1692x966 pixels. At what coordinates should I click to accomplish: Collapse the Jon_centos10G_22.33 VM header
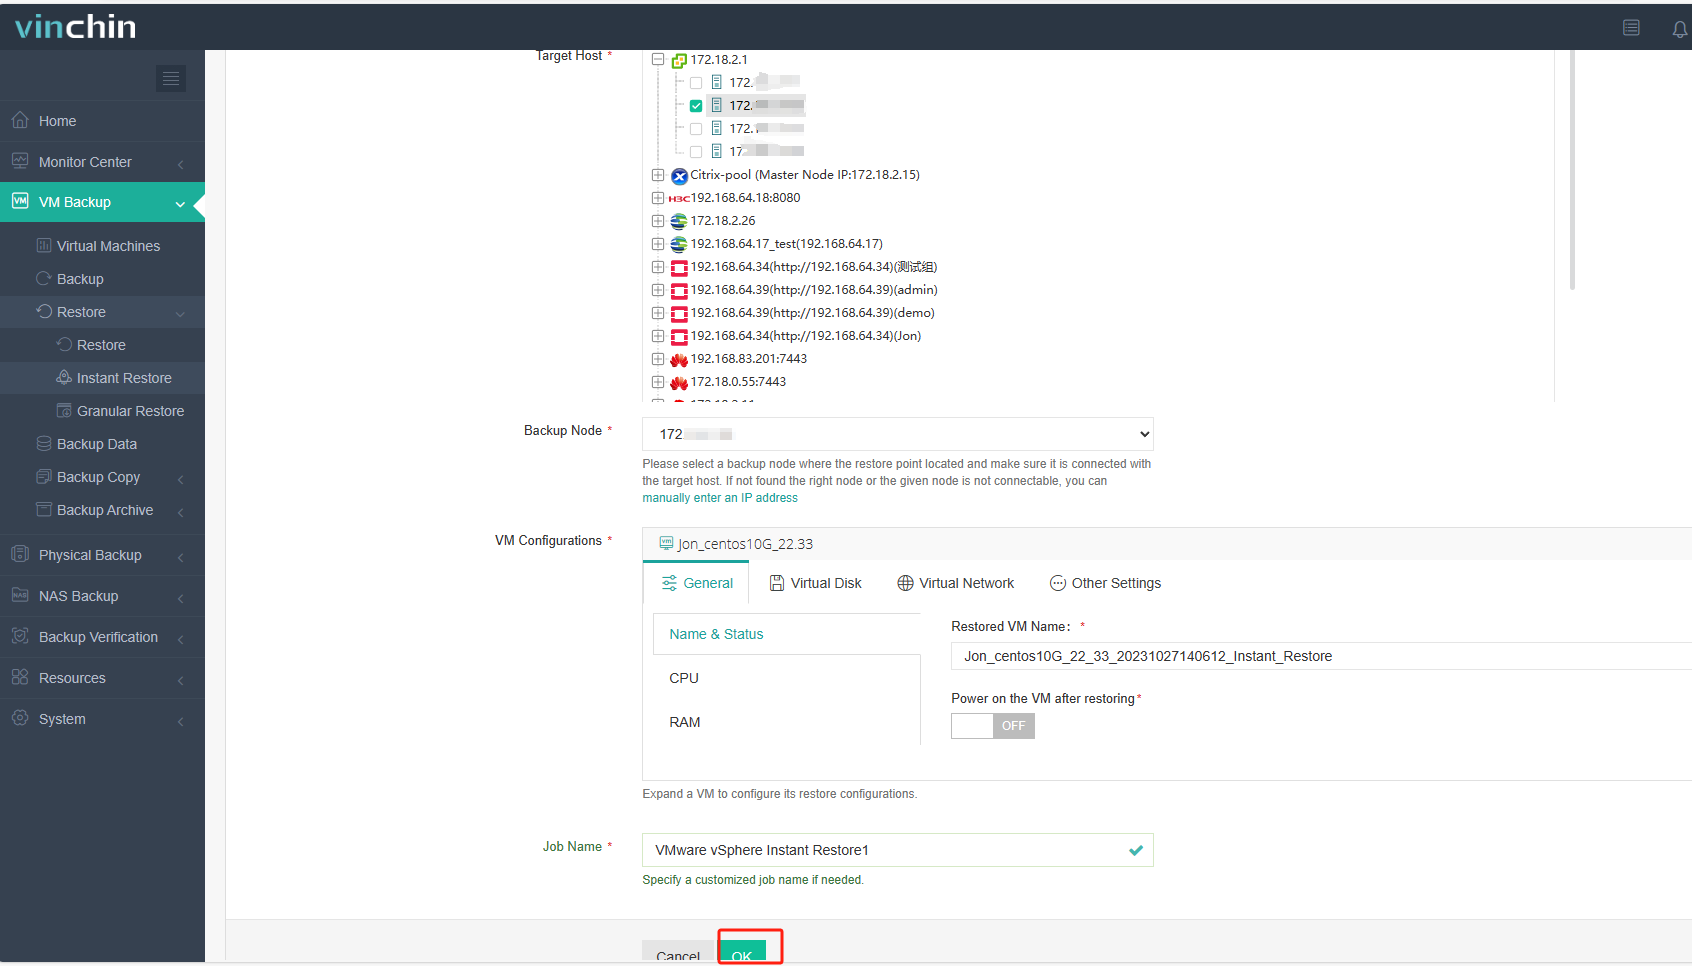pos(1167,543)
